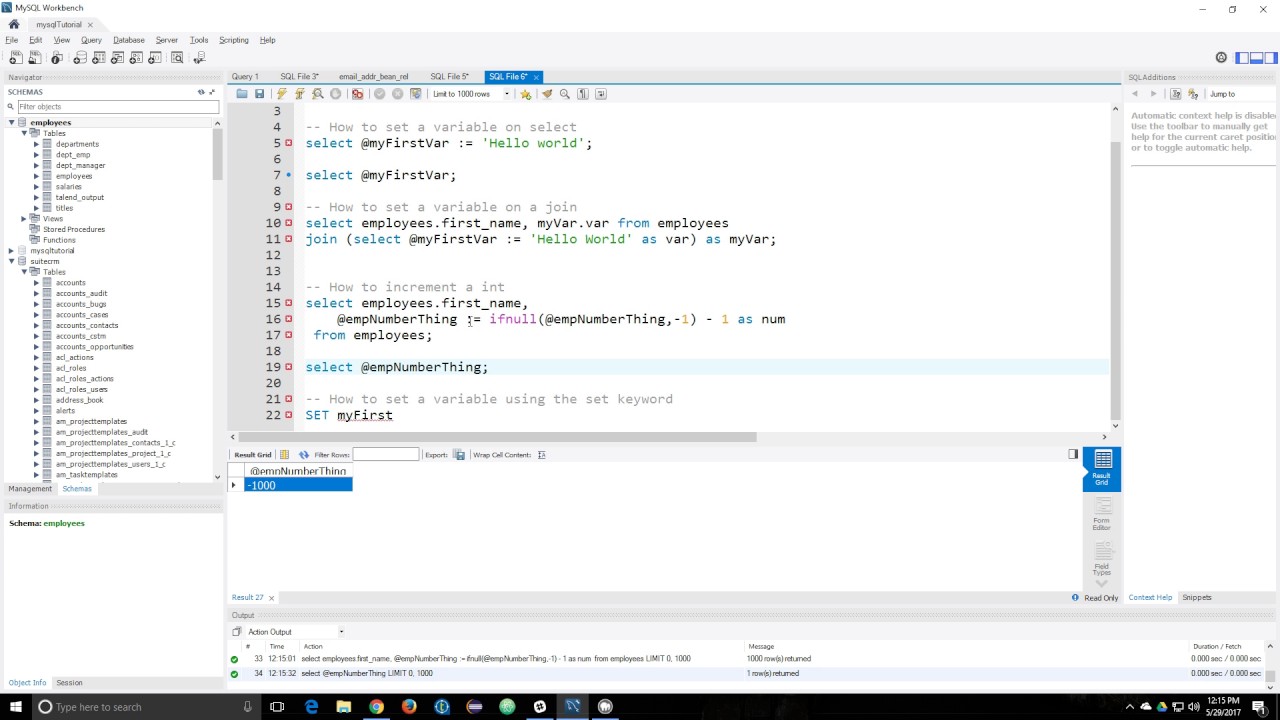Expand the departments table node
Screen dimensions: 1280x720
pos(34,144)
